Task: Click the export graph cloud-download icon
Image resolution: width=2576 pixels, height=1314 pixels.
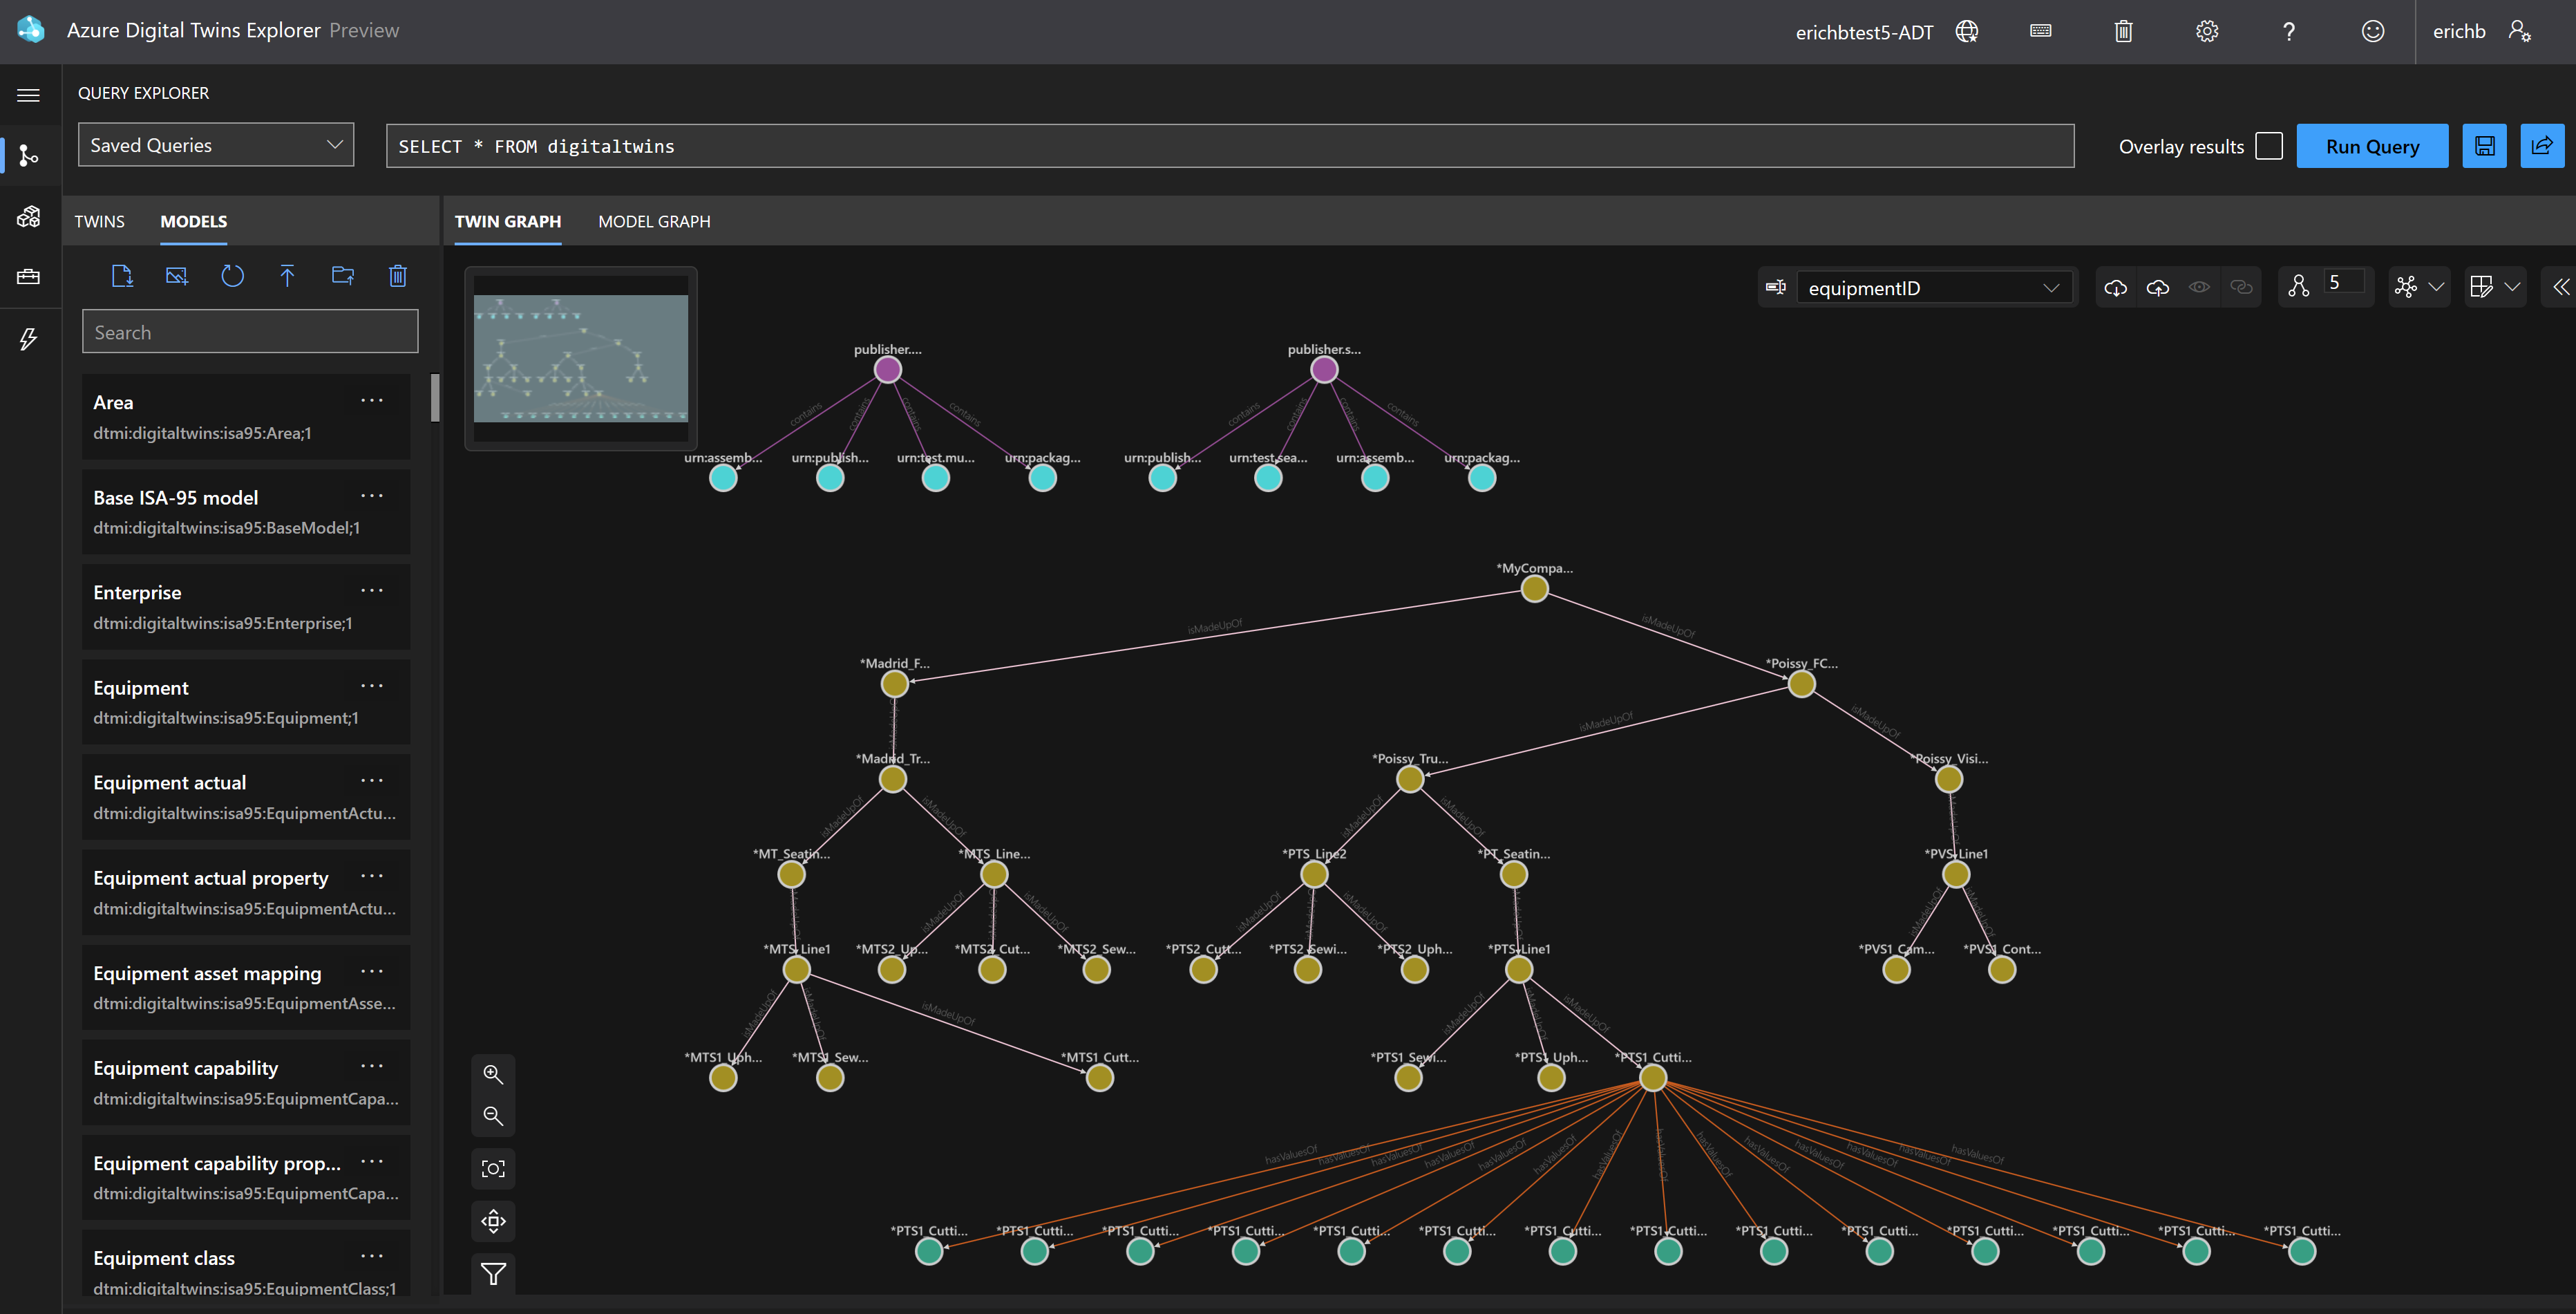Action: tap(2115, 288)
